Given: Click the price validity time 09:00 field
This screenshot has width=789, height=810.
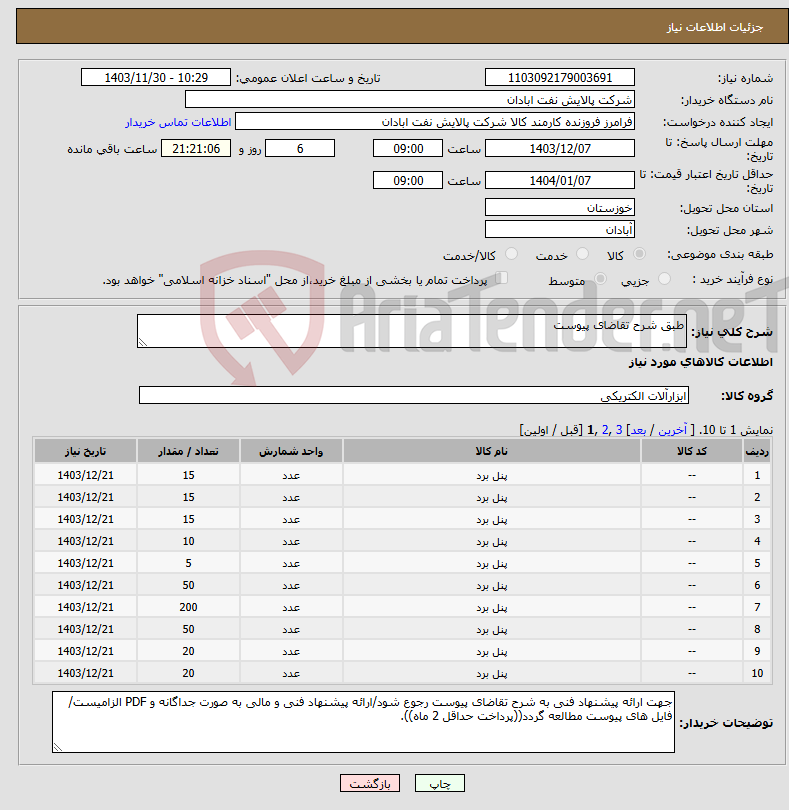Looking at the screenshot, I should 408,181.
